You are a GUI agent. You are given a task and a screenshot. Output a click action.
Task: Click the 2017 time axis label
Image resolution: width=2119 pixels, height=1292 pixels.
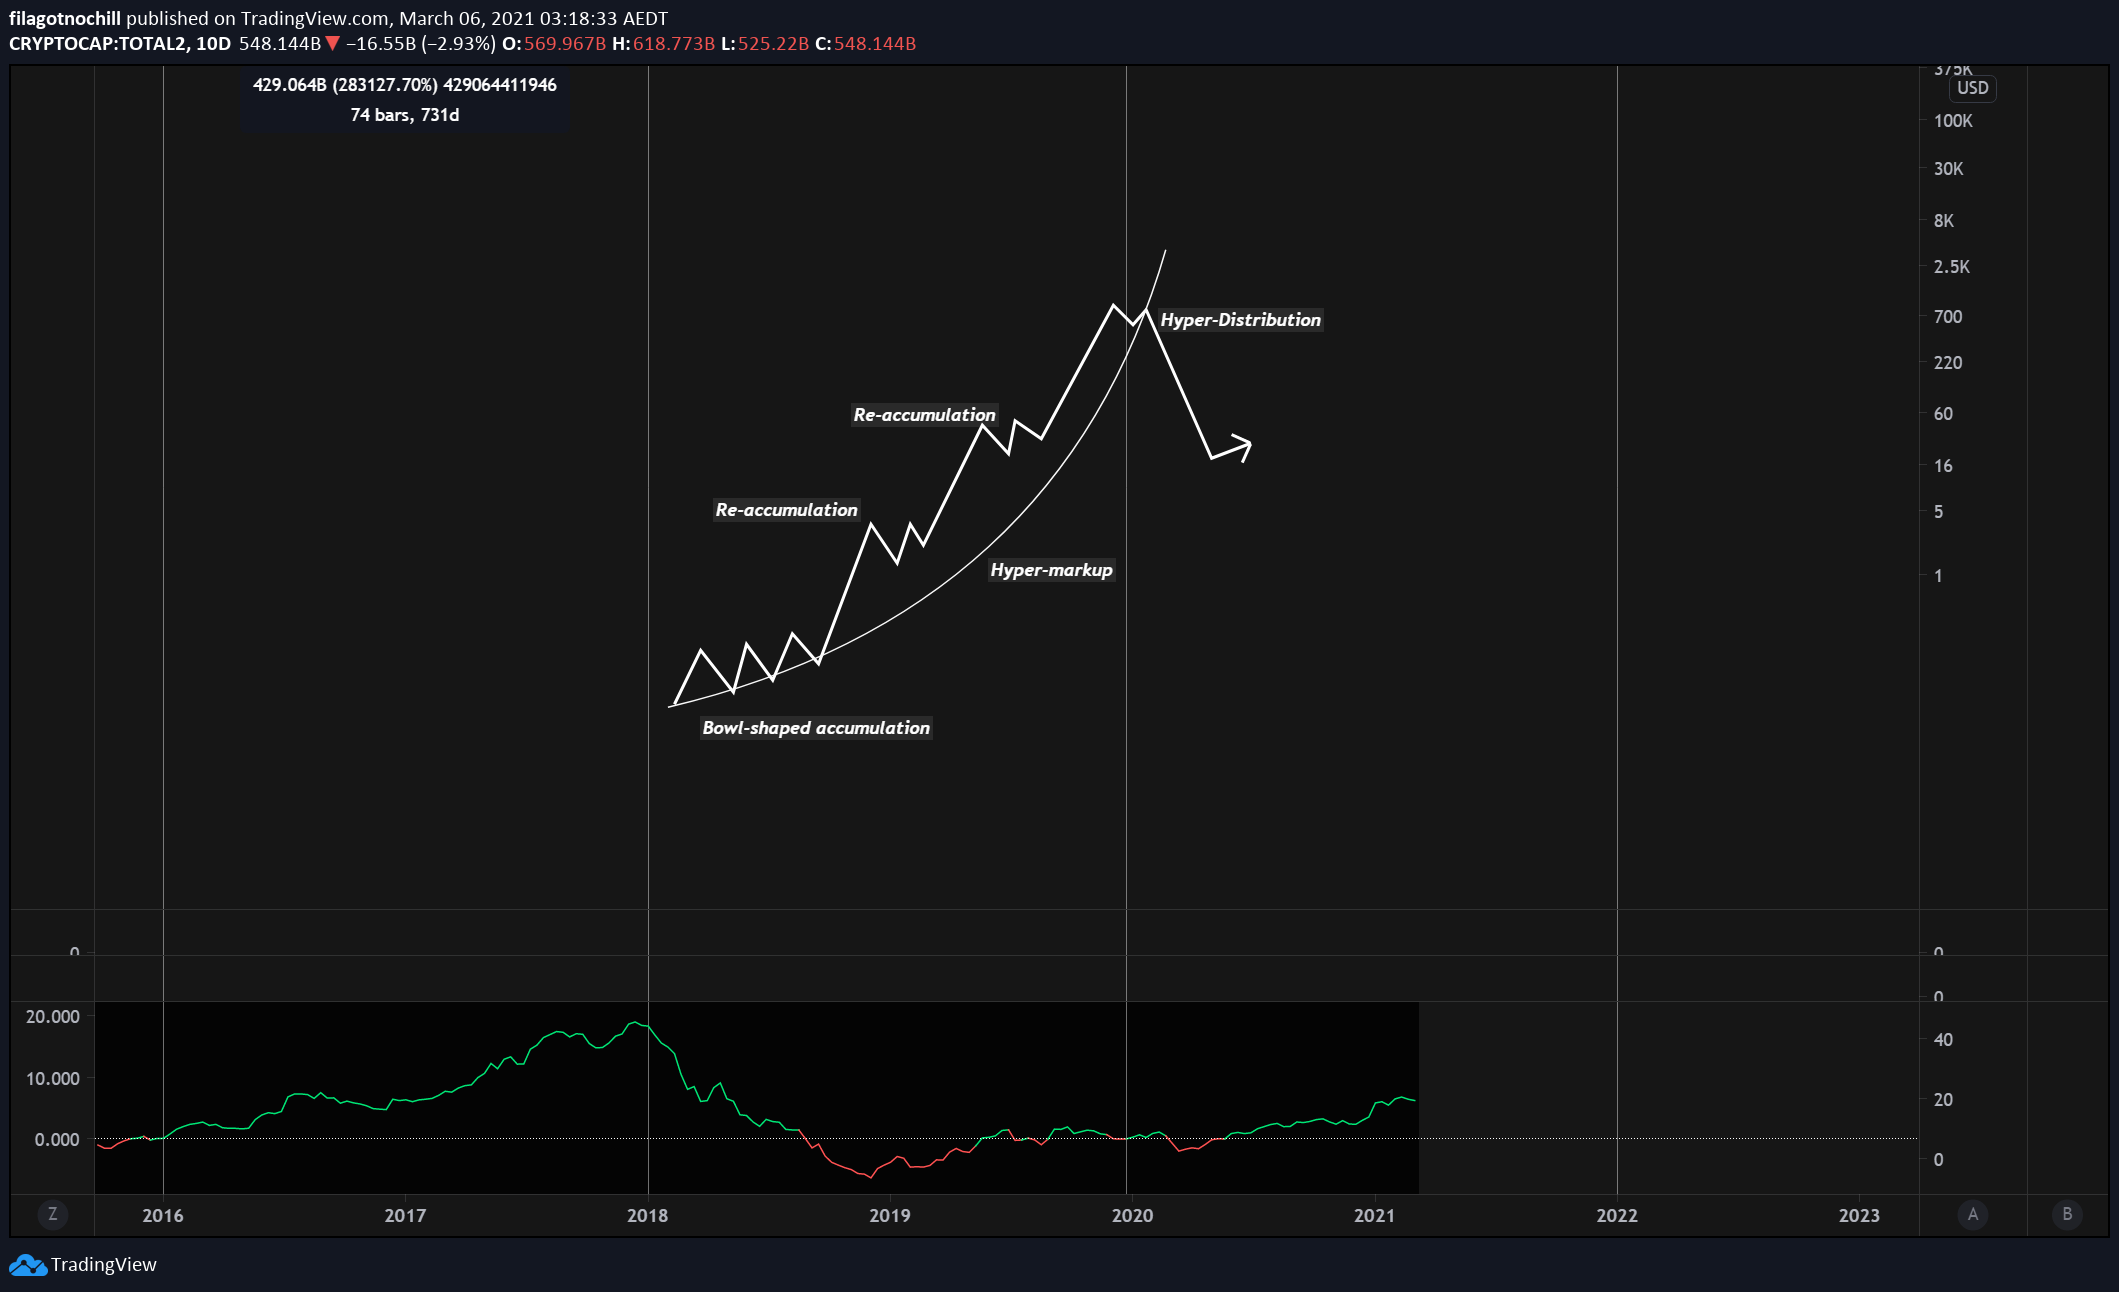point(405,1215)
